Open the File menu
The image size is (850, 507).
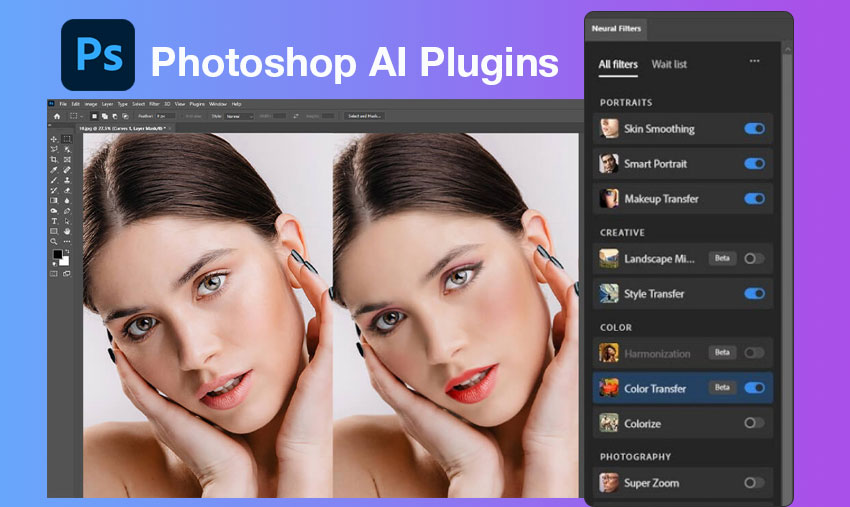[x=63, y=104]
